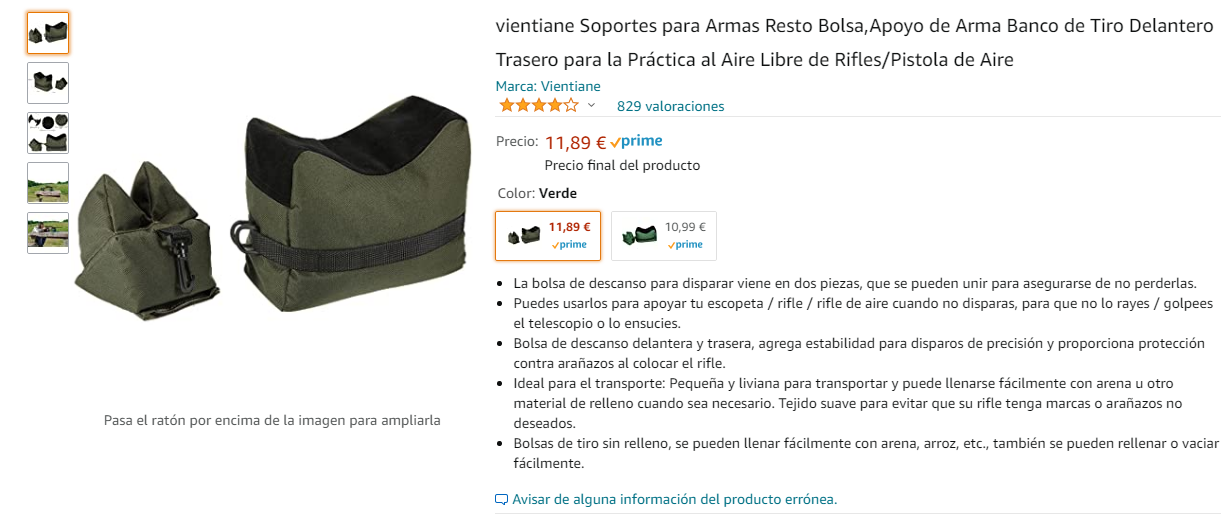Click the star rating icon

538,105
